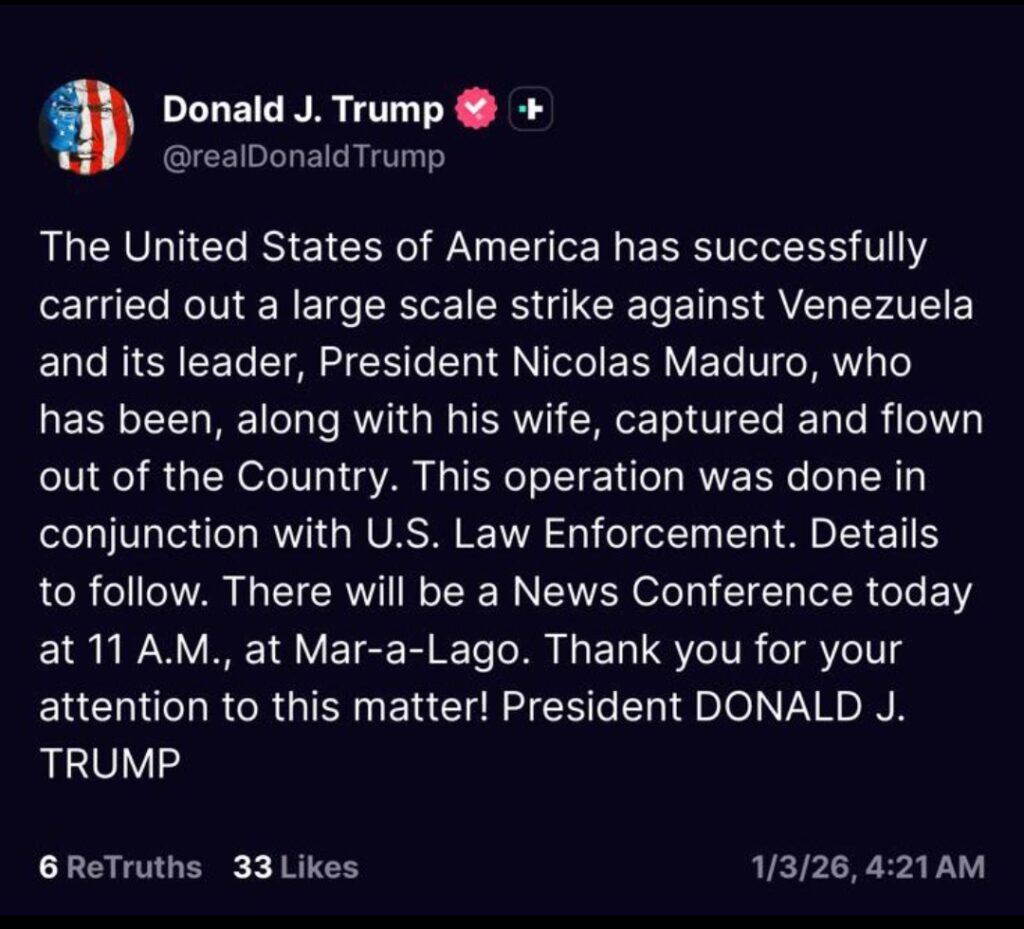This screenshot has height=929, width=1024.
Task: Open the Donald J. Trump display name
Action: pos(303,110)
